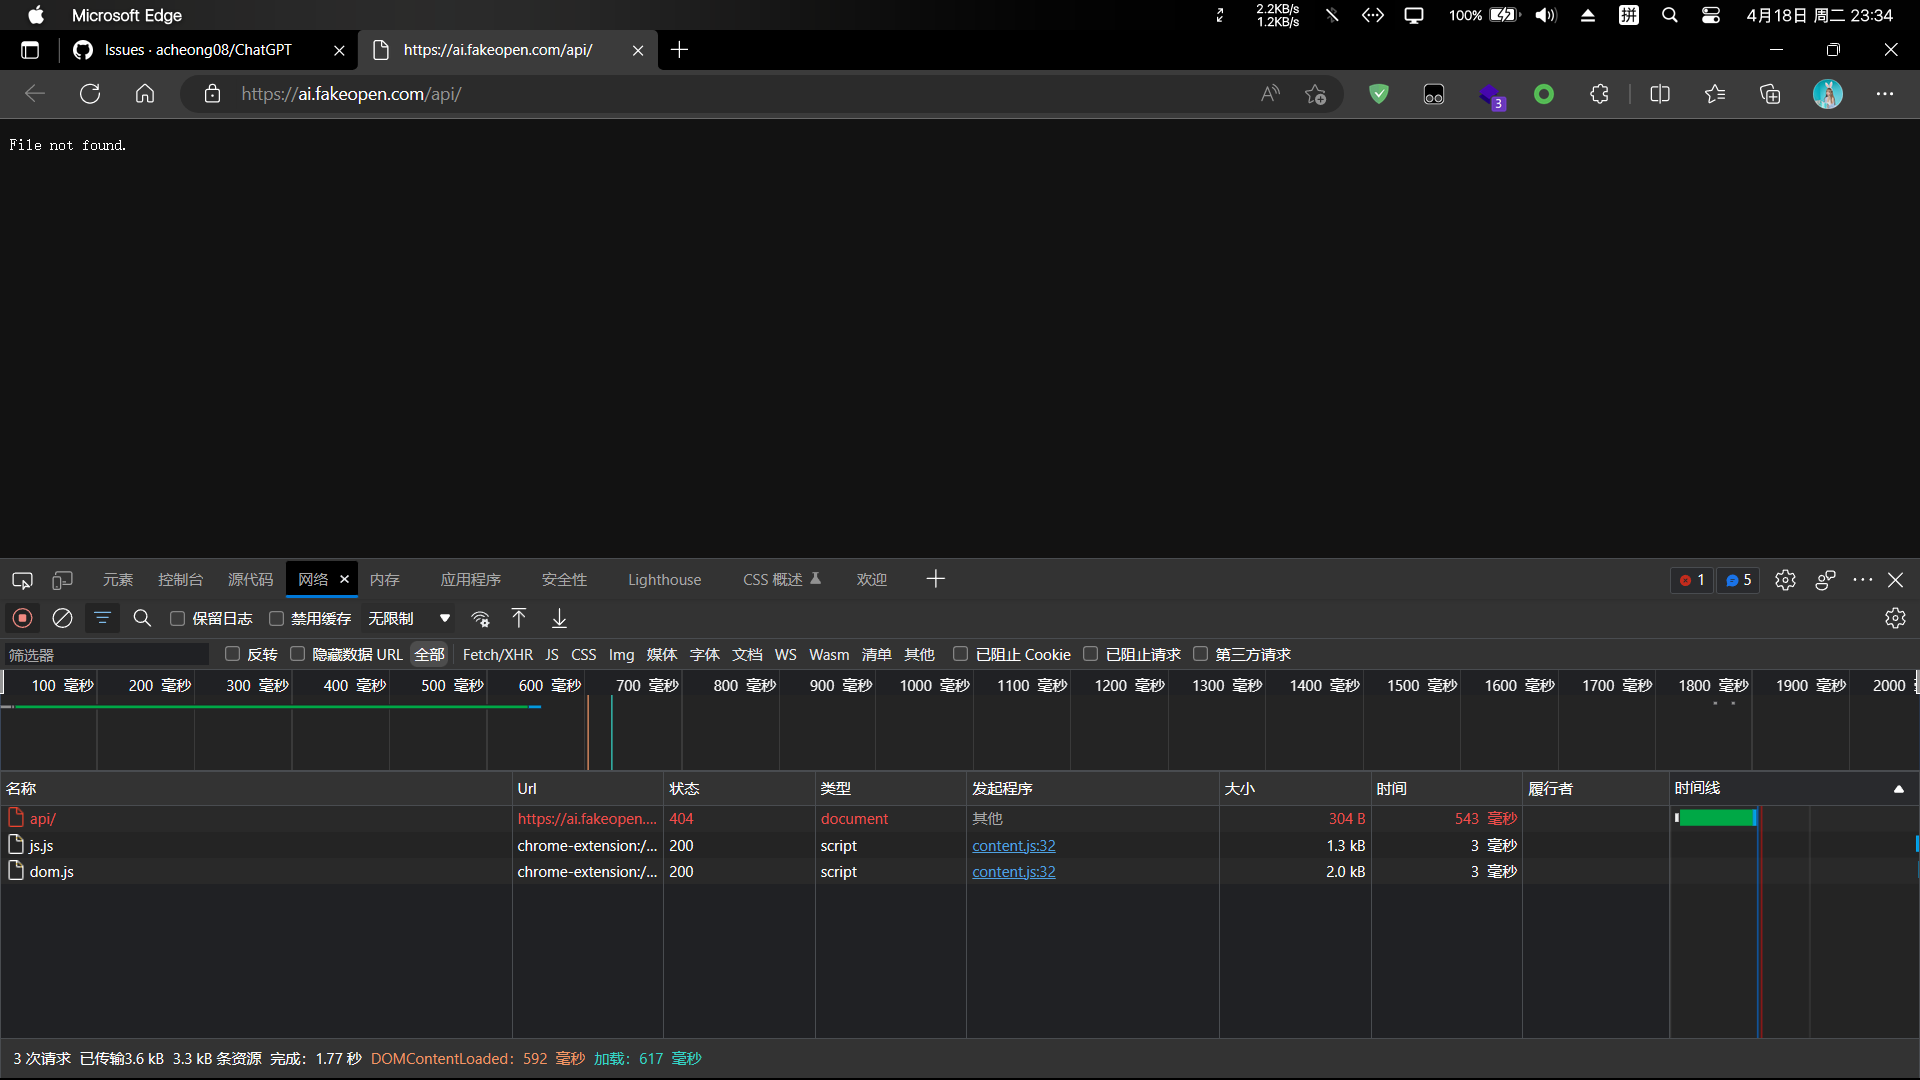Click the import HAR upload arrow
The width and height of the screenshot is (1920, 1080).
coord(519,618)
